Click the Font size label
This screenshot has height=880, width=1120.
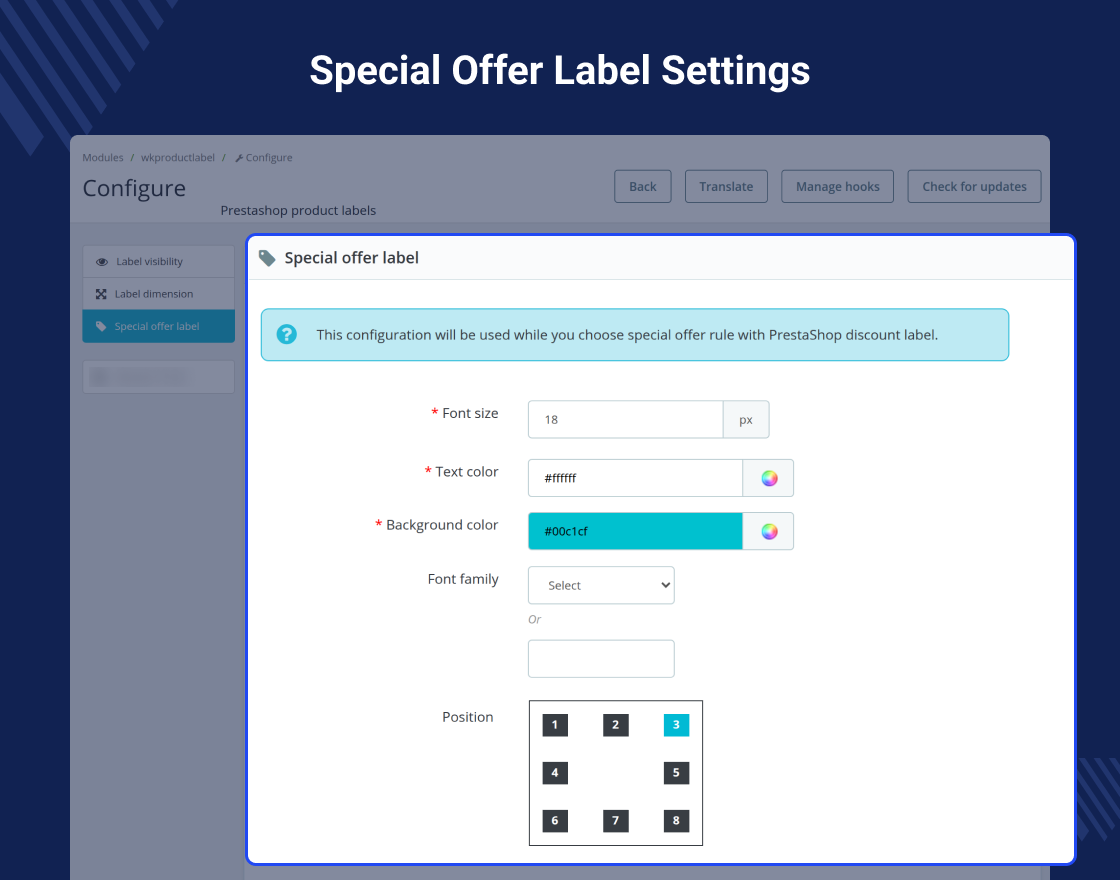click(x=470, y=413)
